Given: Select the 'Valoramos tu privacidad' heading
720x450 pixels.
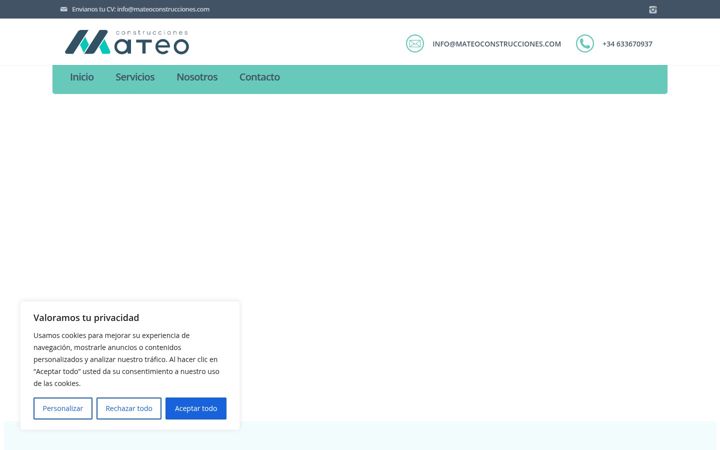Looking at the screenshot, I should (x=86, y=318).
